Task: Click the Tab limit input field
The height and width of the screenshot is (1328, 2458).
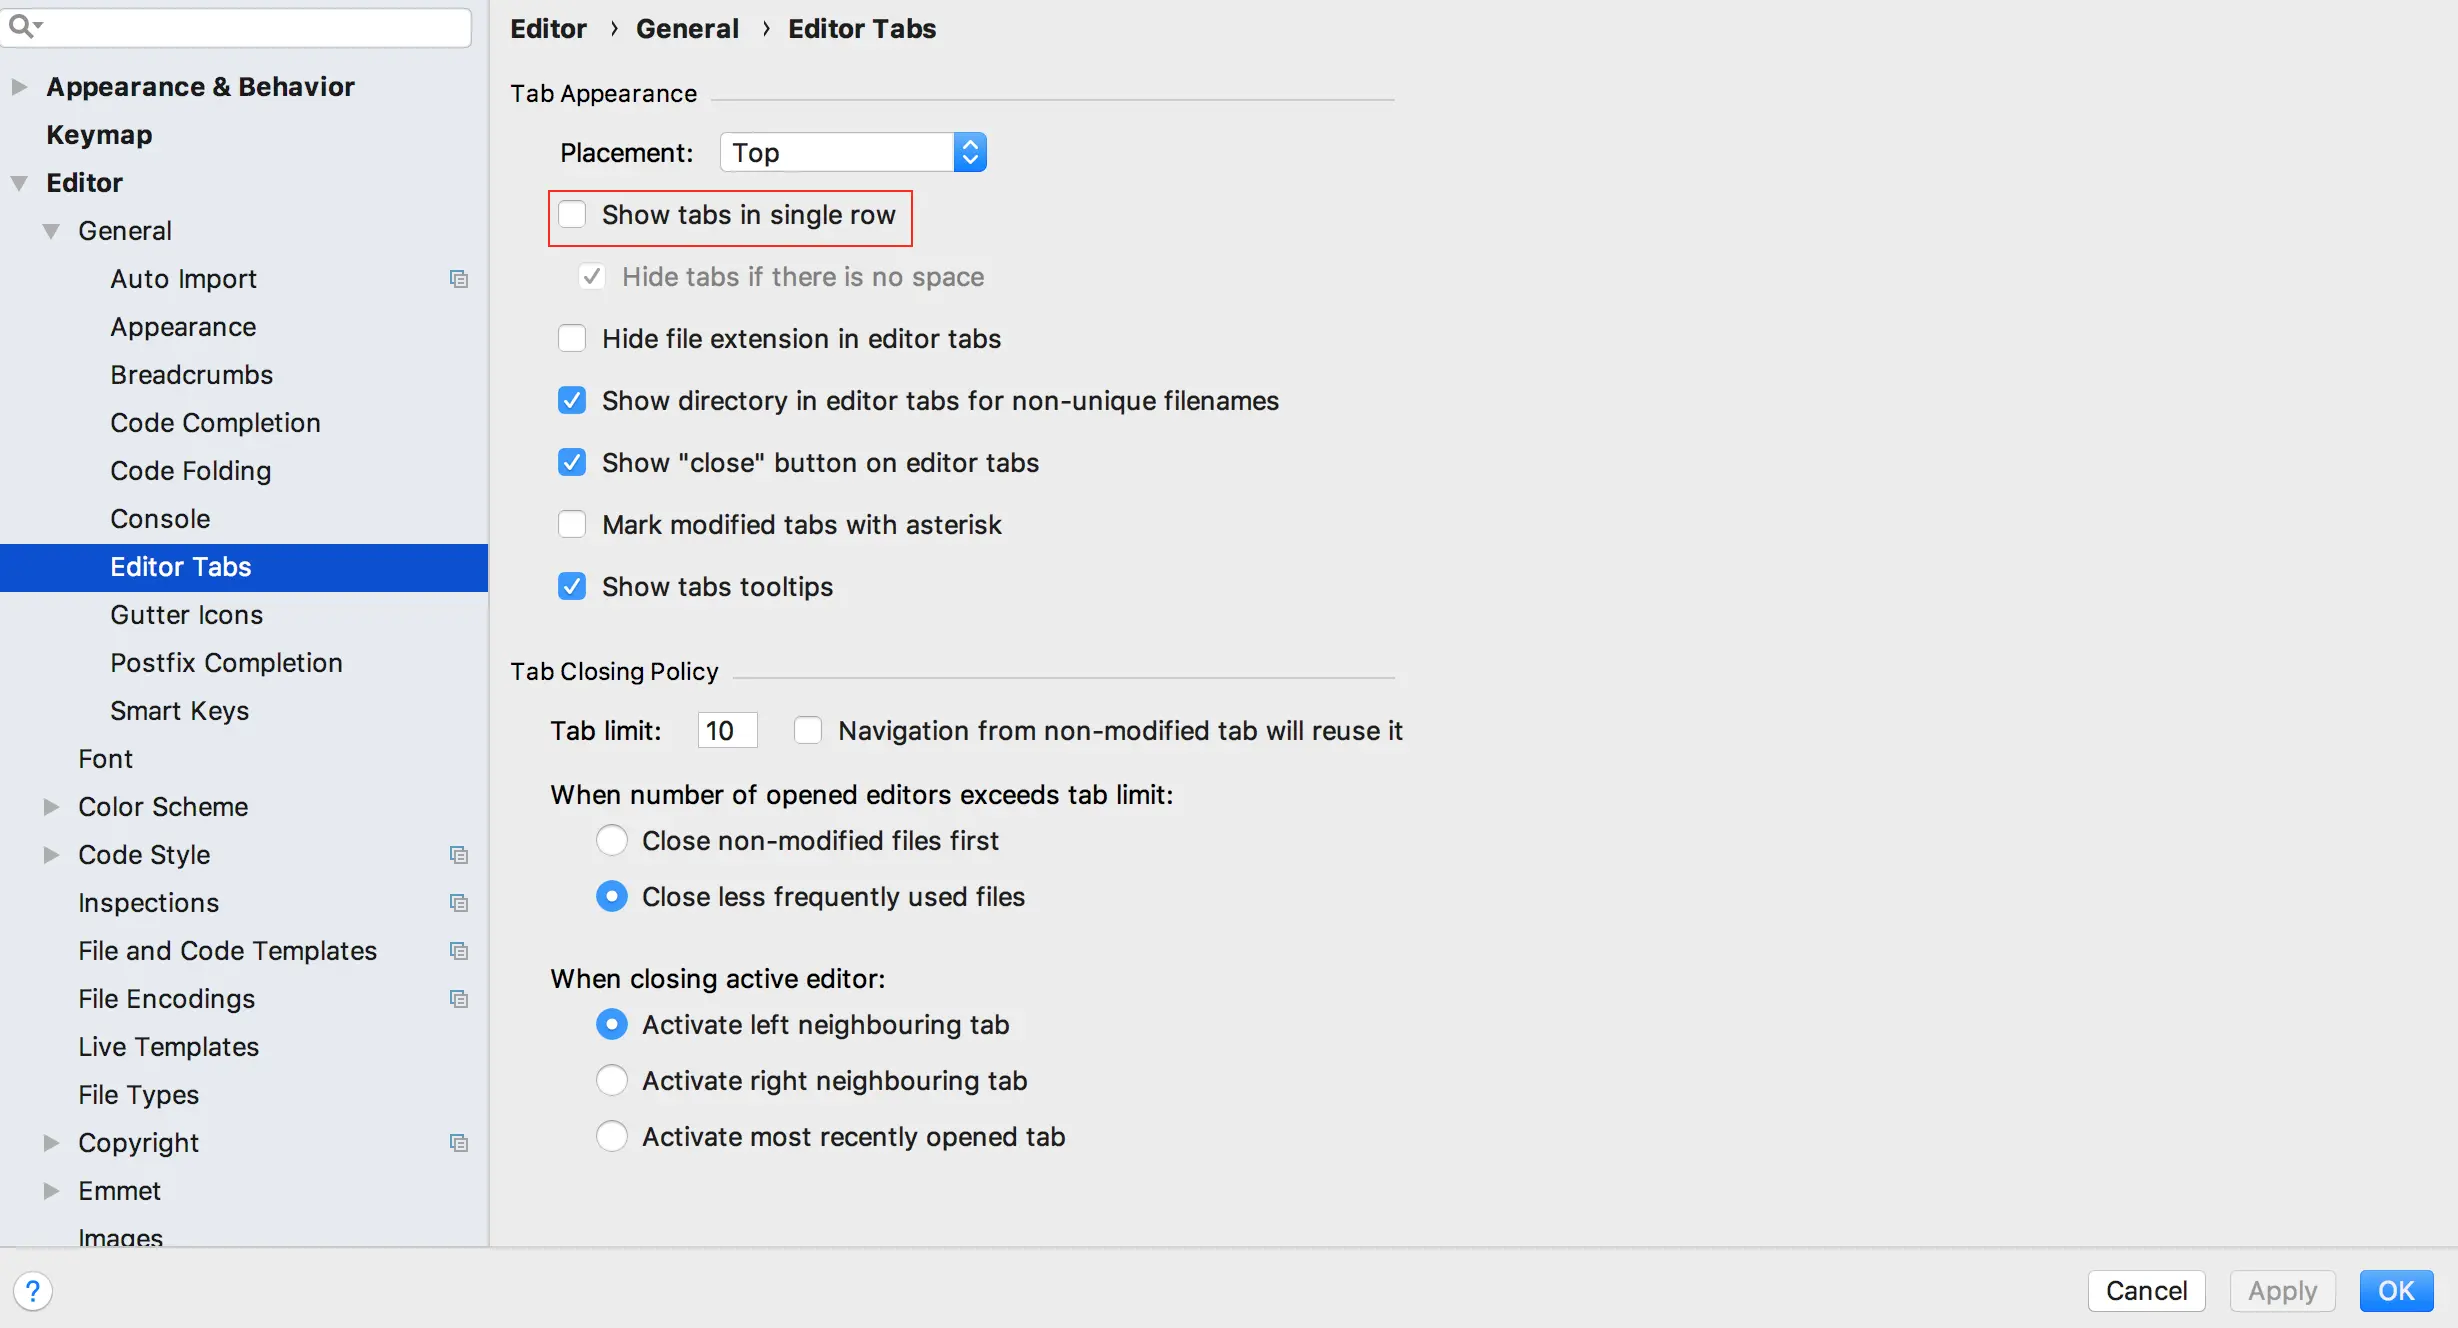Action: pos(727,731)
